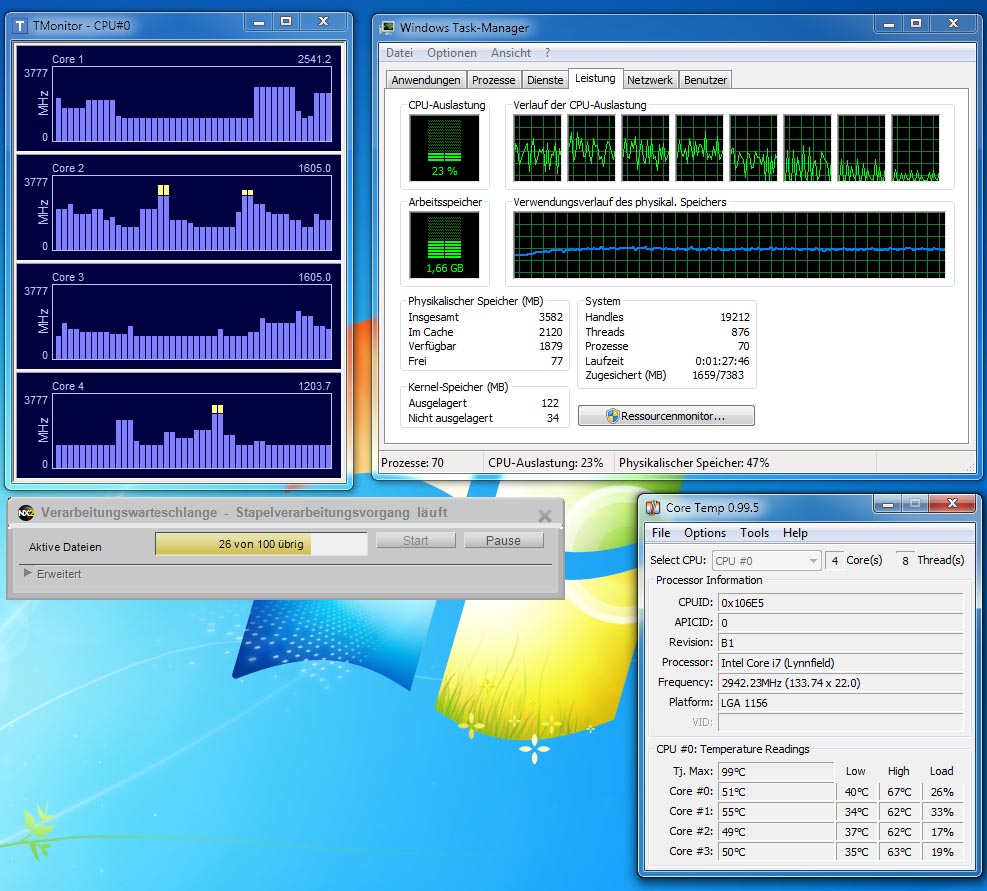Open the ? help menu in Task-Manager
Image resolution: width=987 pixels, height=891 pixels.
click(547, 53)
